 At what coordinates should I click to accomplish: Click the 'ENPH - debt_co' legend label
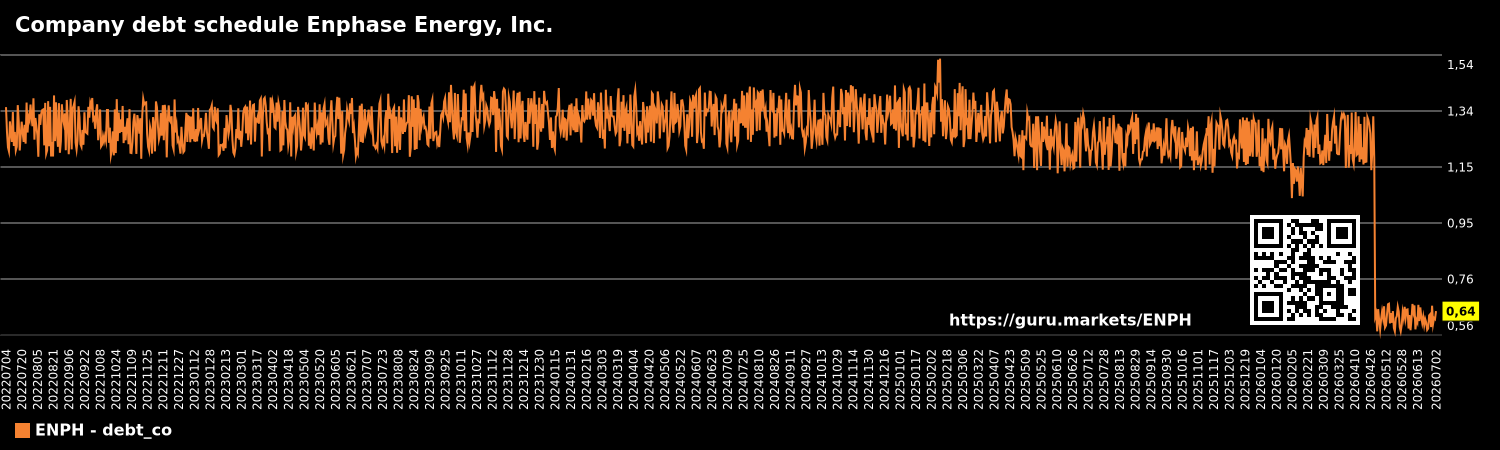coord(103,431)
